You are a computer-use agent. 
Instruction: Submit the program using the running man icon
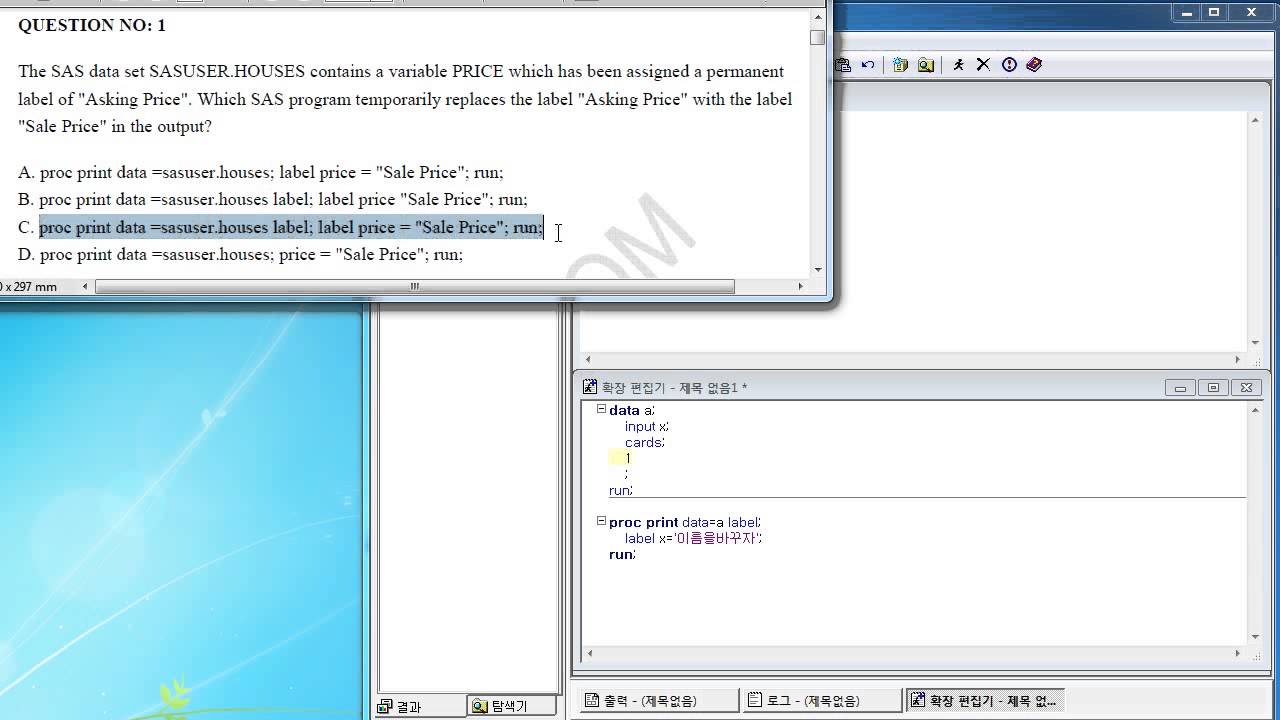(x=958, y=65)
